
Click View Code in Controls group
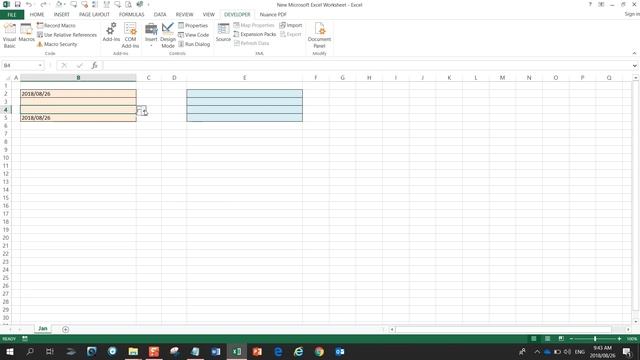click(x=193, y=35)
